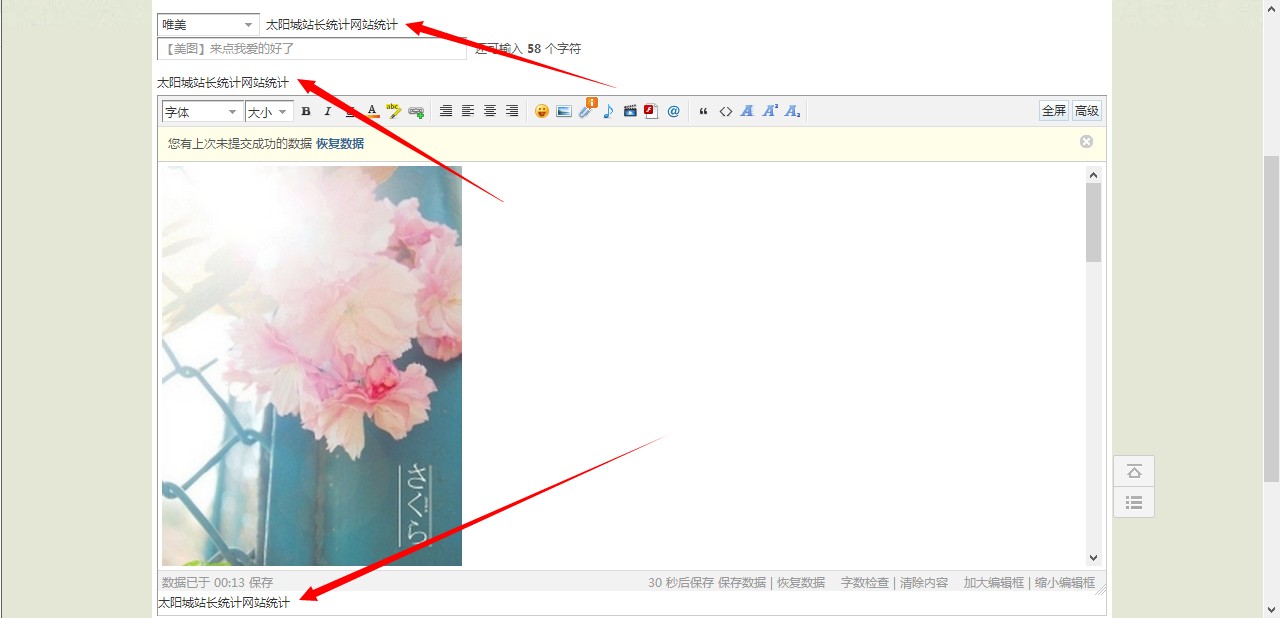Insert a hyperlink with chain icon

pos(416,112)
